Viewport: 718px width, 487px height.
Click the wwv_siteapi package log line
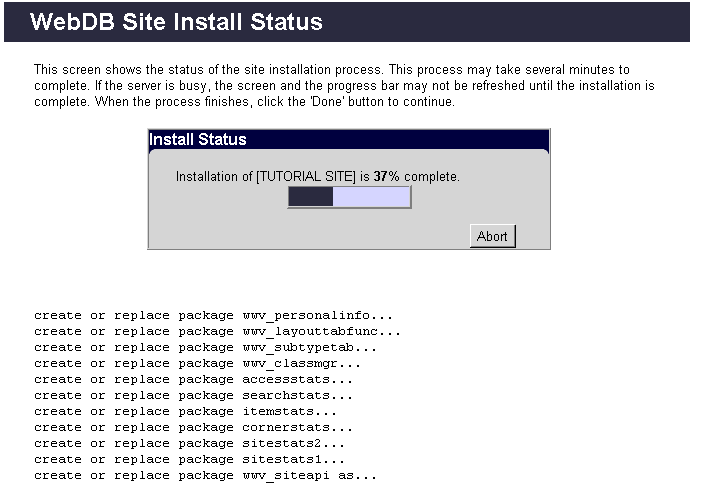coord(206,475)
